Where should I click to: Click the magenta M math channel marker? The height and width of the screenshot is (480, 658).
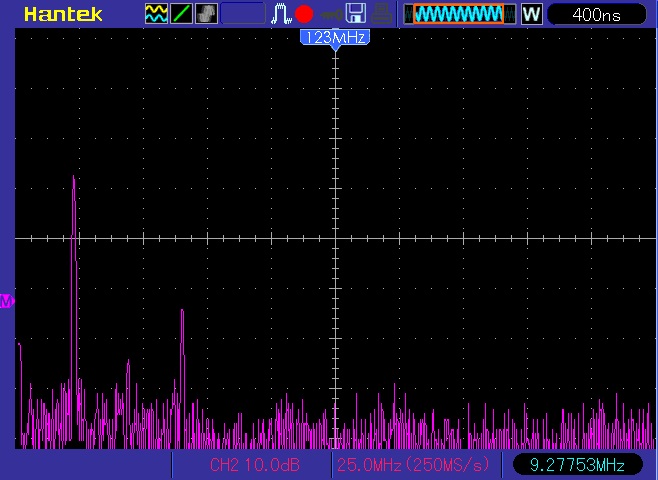pos(7,301)
